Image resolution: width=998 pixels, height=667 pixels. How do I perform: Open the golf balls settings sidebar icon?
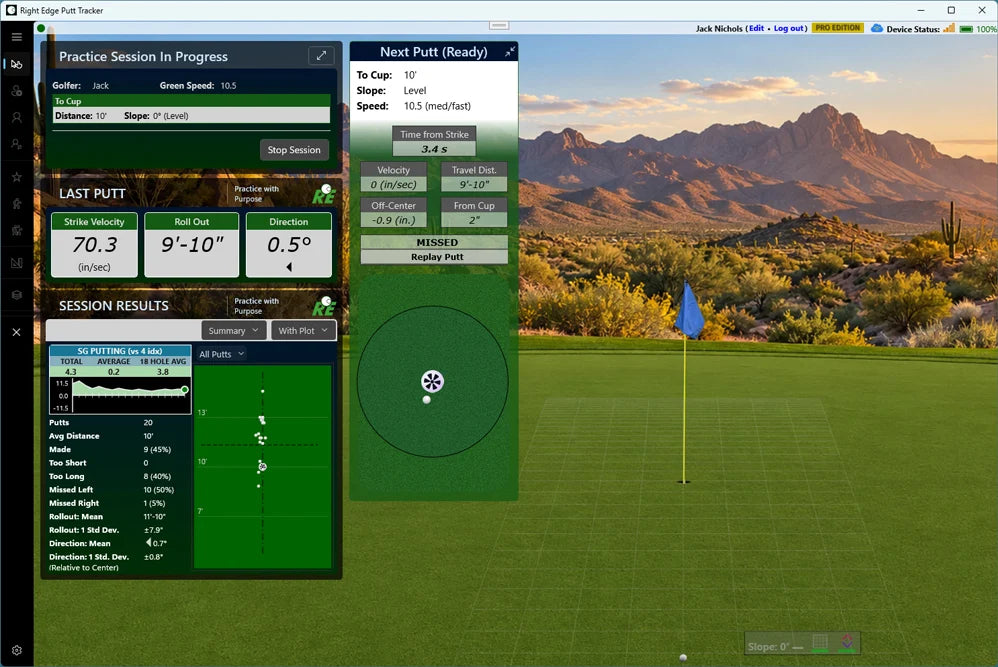point(17,91)
